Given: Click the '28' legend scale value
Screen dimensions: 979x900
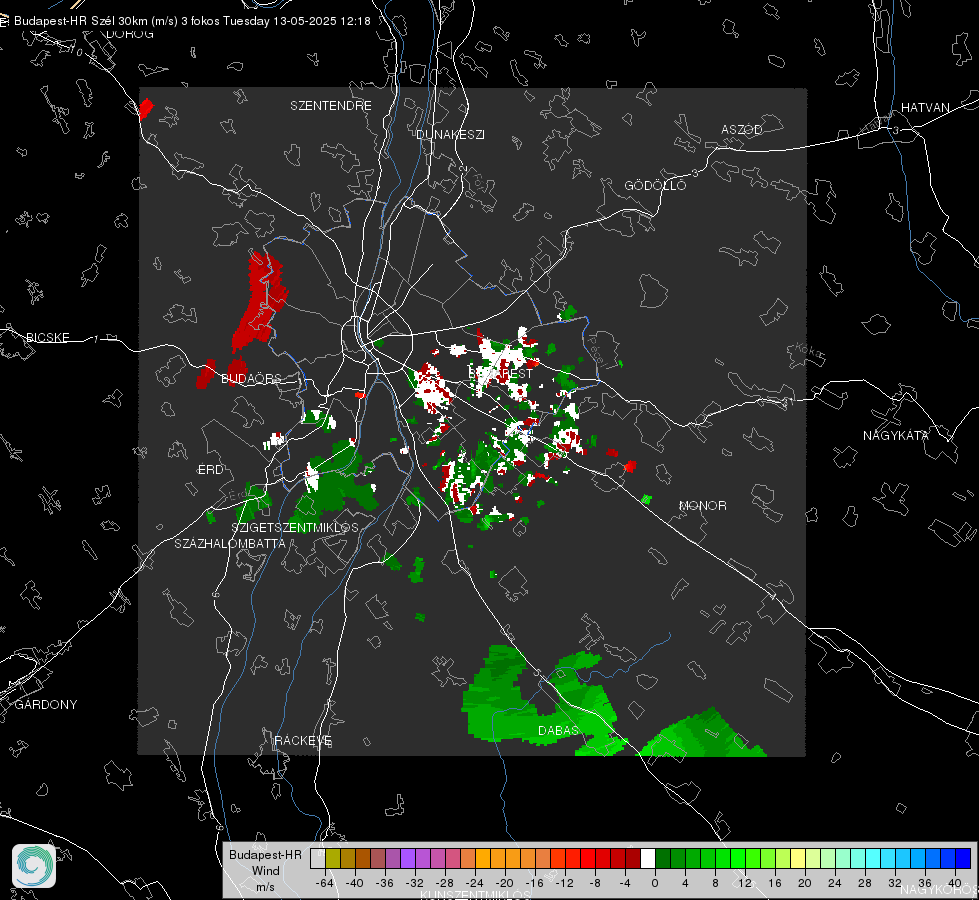Looking at the screenshot, I should [x=865, y=884].
